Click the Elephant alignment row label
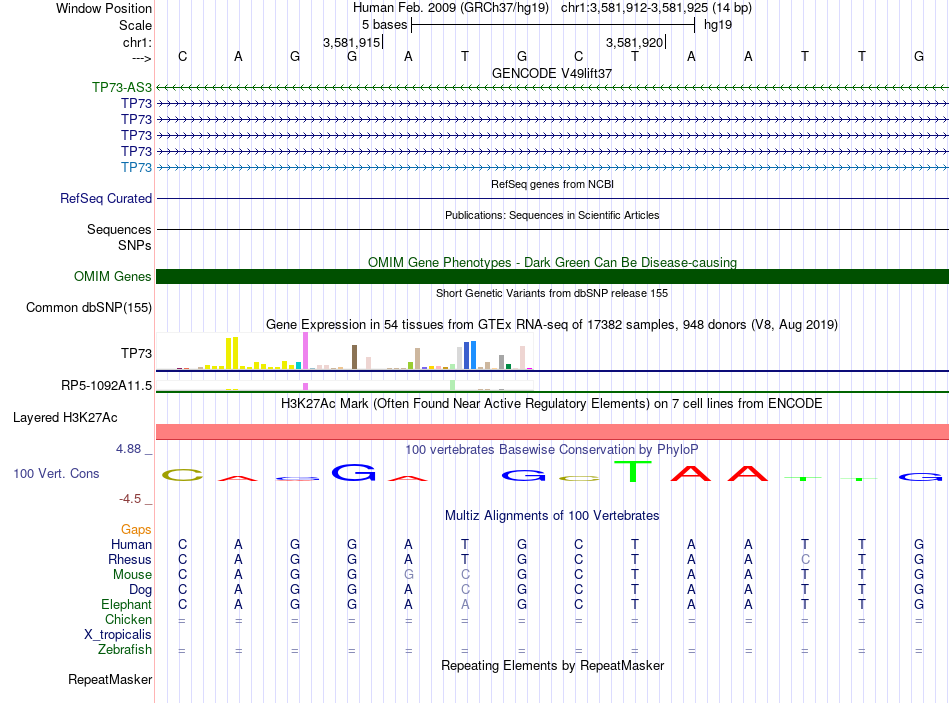This screenshot has width=950, height=703. click(126, 604)
